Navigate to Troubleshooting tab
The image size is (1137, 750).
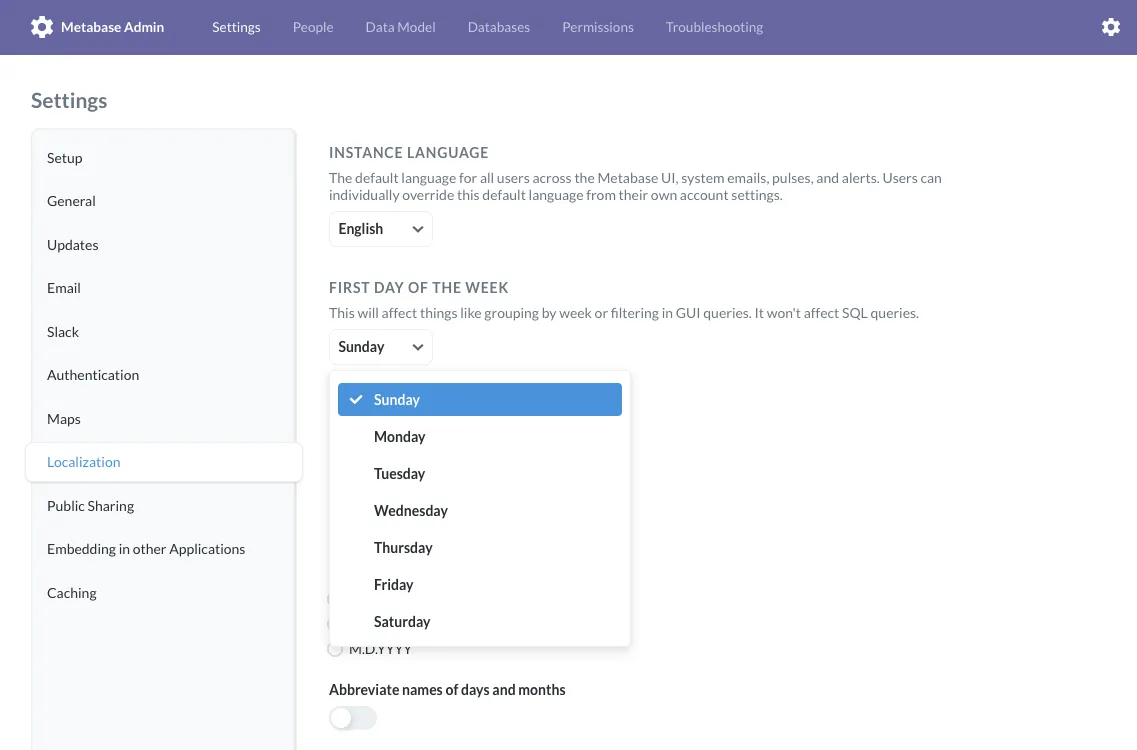coord(714,27)
